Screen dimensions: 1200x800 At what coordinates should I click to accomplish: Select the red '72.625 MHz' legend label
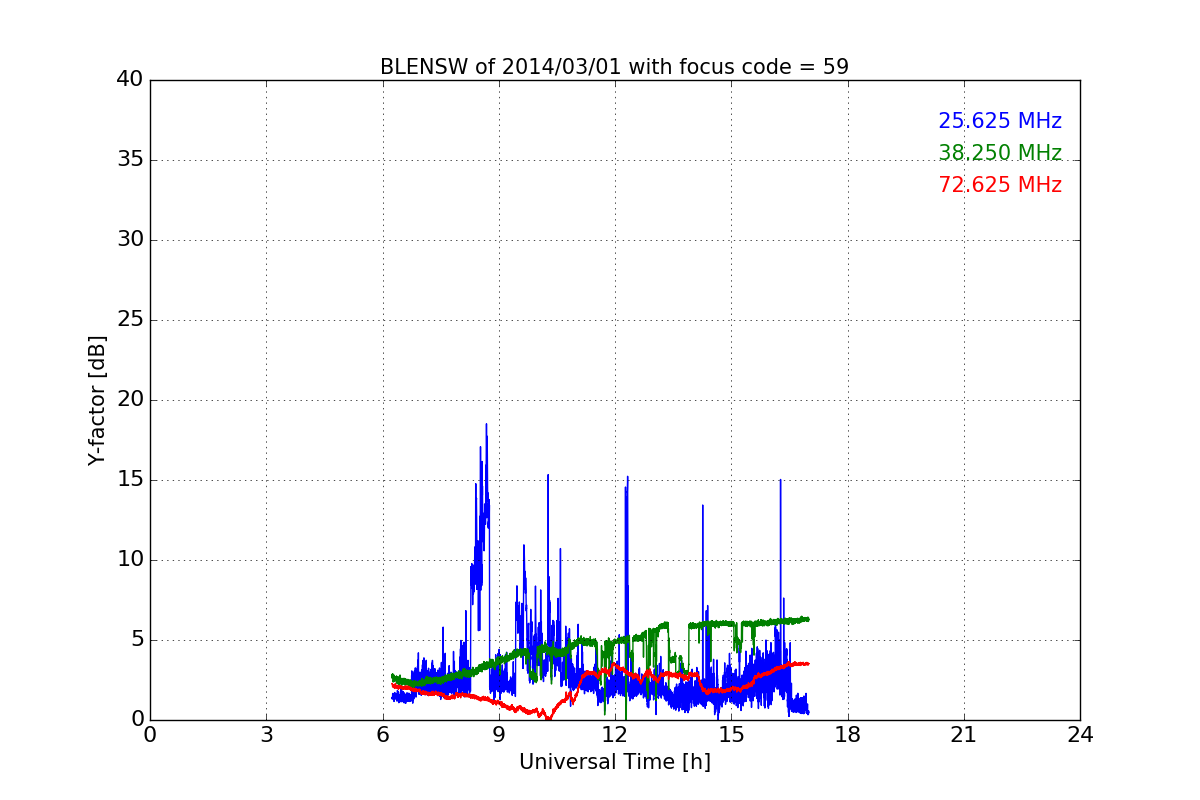[x=1000, y=185]
